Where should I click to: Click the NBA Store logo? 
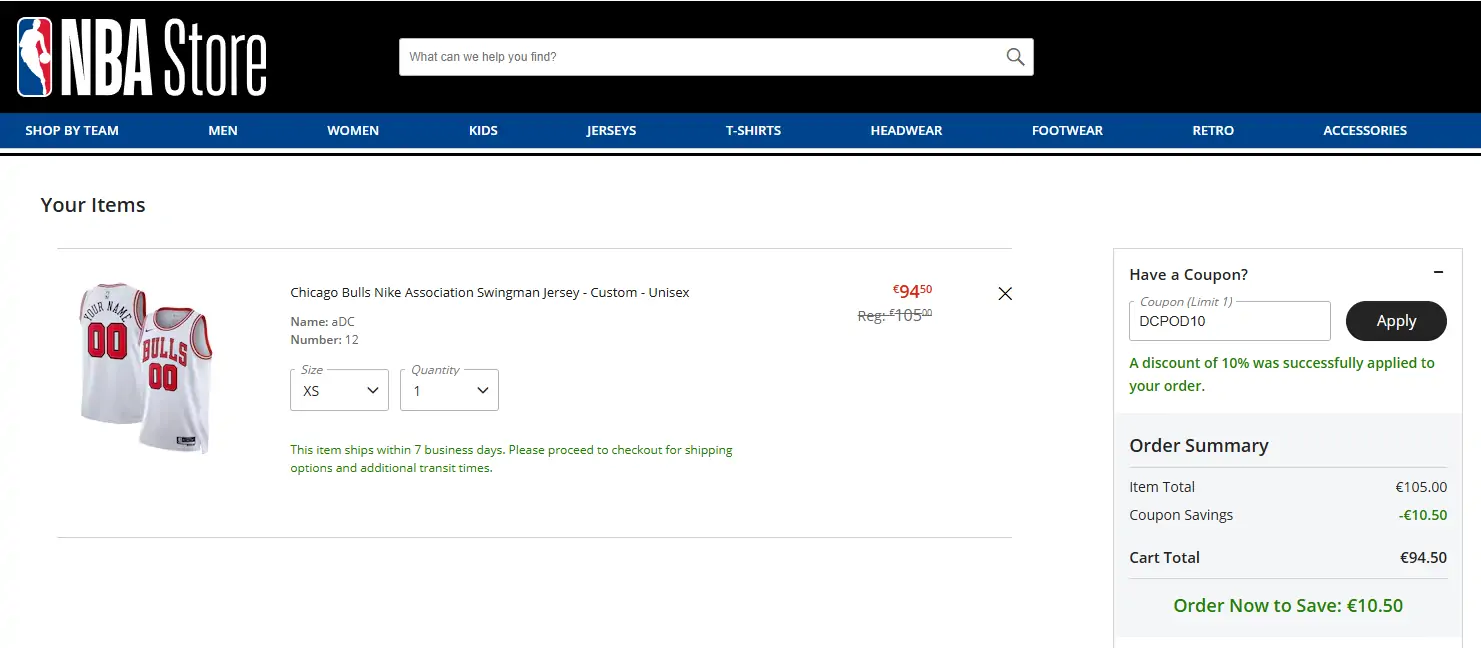click(142, 57)
